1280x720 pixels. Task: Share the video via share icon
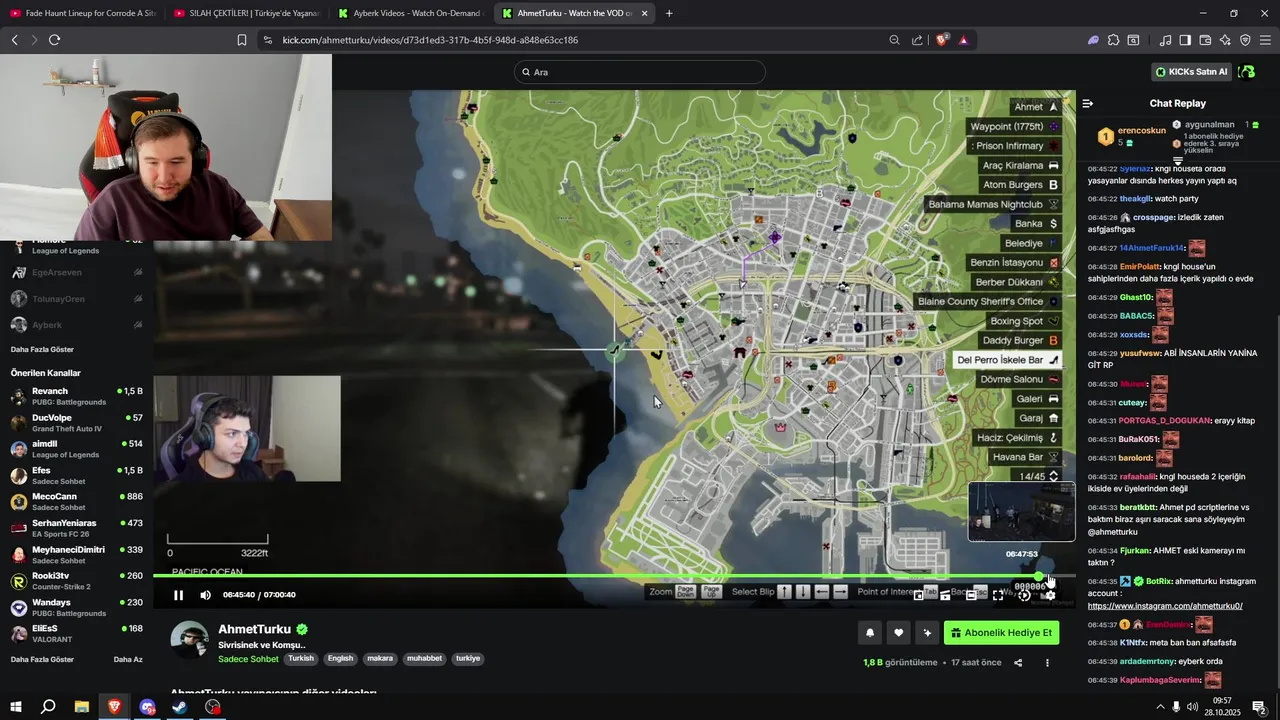[1018, 662]
